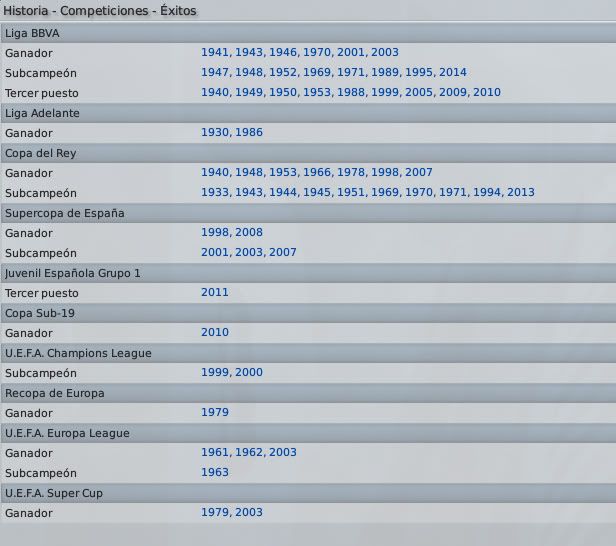Open the 1941 Liga BBVA Ganador year
Screen dimensions: 616x546
pyautogui.click(x=215, y=52)
